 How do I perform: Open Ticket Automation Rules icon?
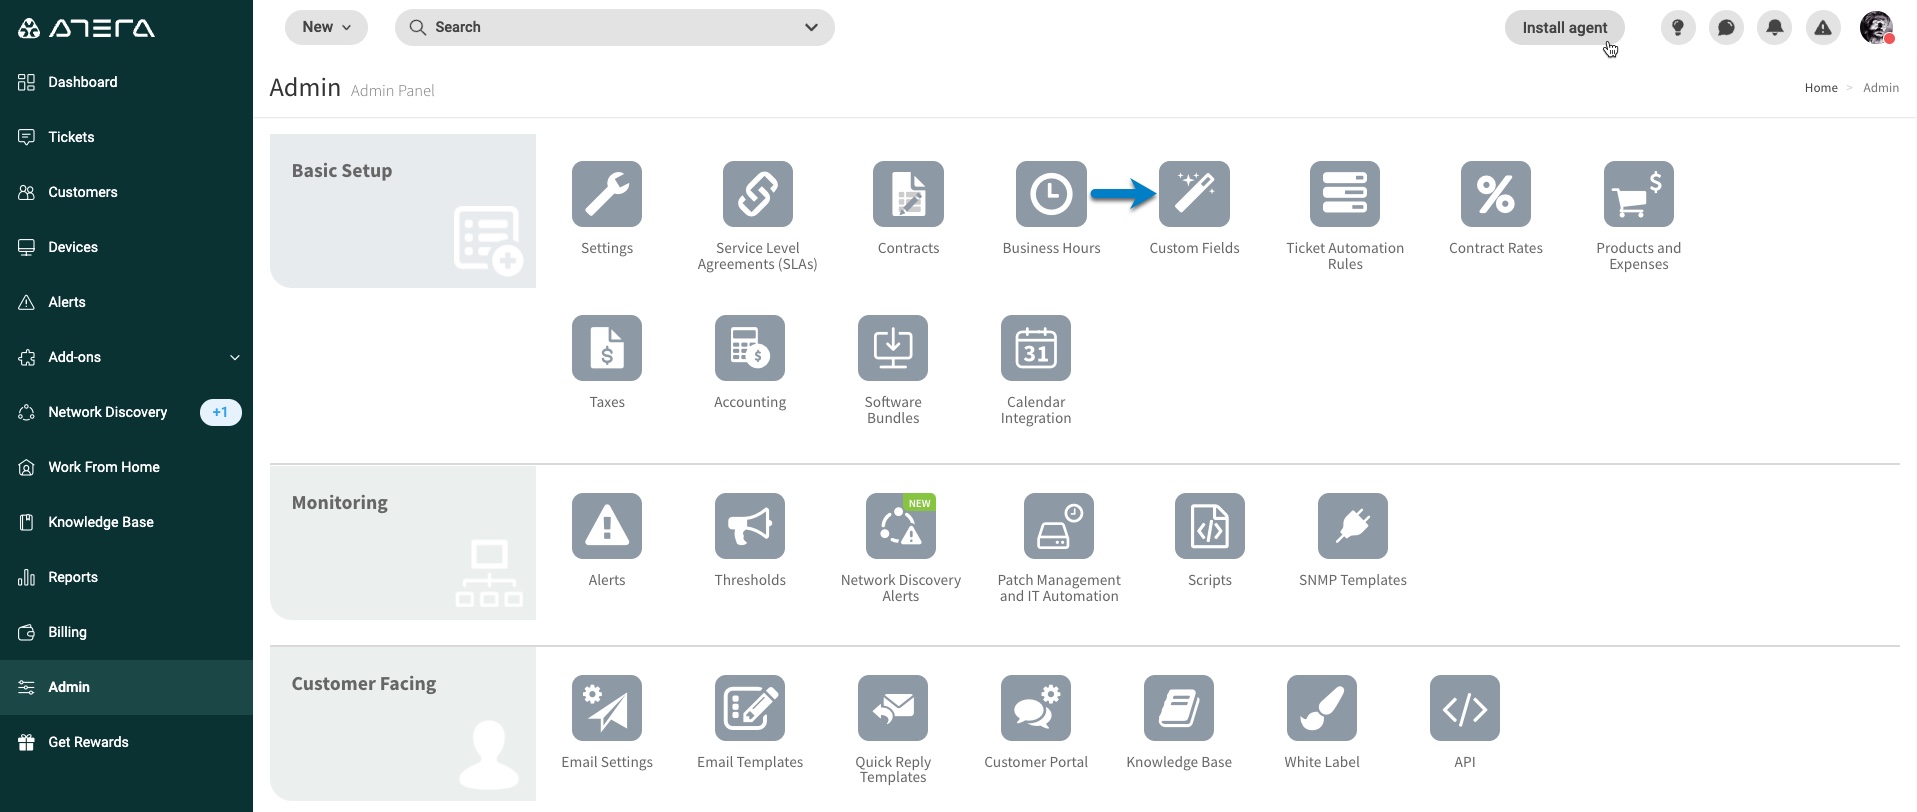[x=1345, y=194]
